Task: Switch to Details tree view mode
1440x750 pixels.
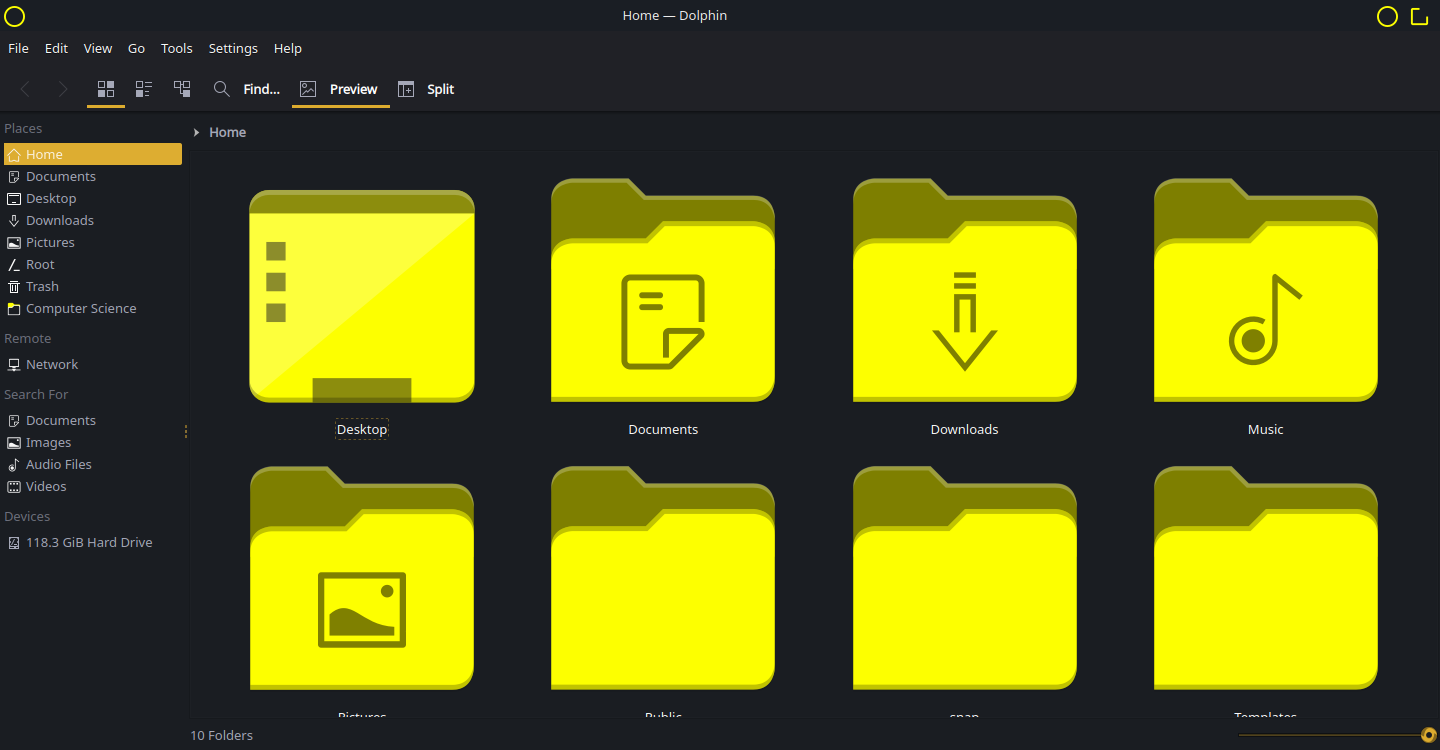Action: coord(182,89)
